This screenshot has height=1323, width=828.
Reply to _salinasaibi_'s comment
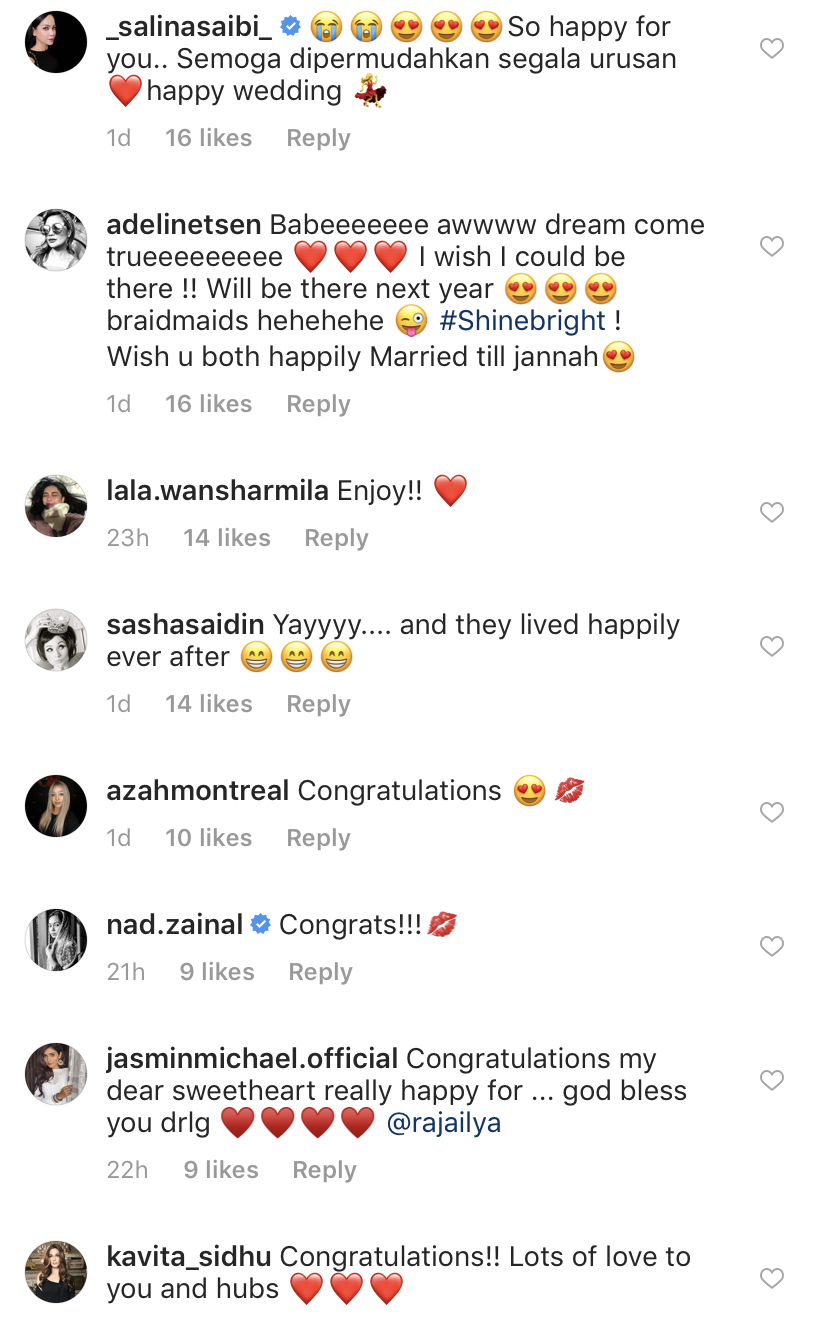[x=318, y=138]
